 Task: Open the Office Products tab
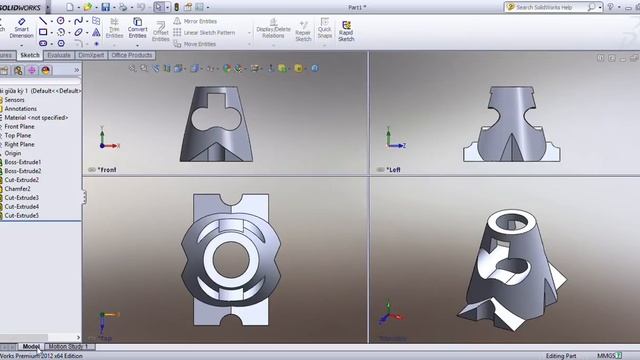point(131,55)
